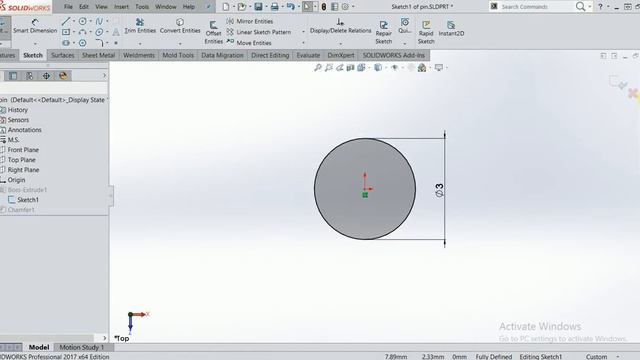Open Display/Delete Relations
This screenshot has width=640, height=360.
click(x=340, y=26)
